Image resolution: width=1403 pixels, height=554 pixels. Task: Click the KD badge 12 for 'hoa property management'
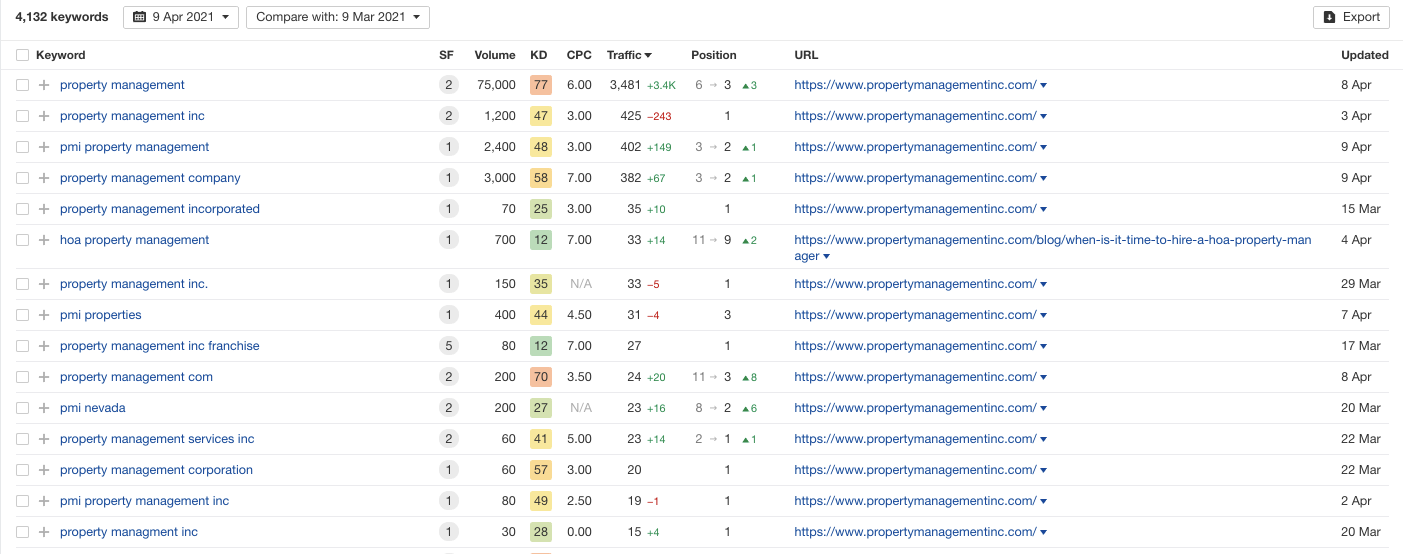tap(540, 240)
